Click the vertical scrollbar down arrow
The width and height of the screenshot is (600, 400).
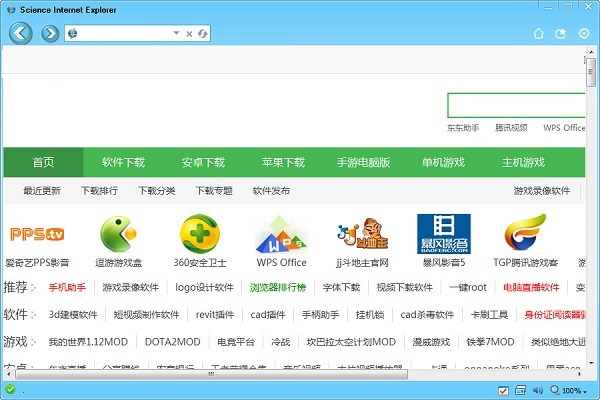click(591, 362)
